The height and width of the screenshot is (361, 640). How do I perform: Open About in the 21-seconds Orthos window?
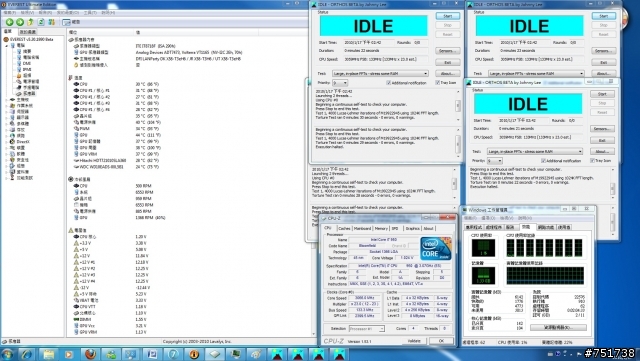pyautogui.click(x=602, y=152)
